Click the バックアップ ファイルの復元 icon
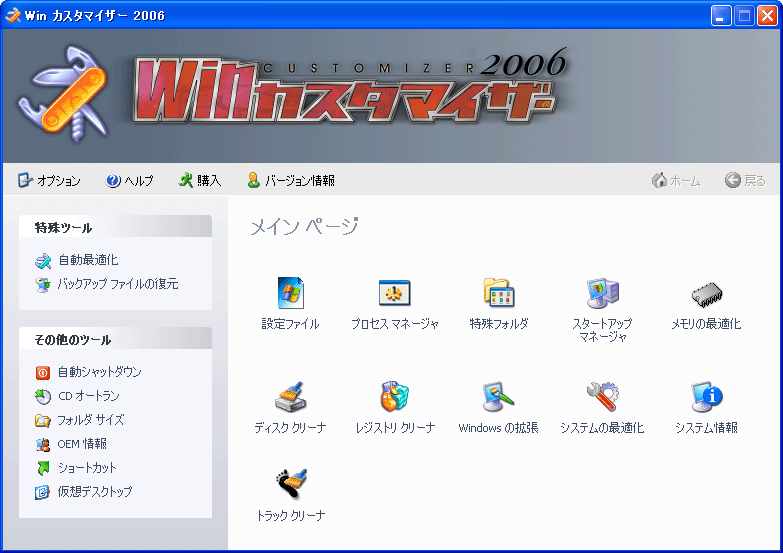The height and width of the screenshot is (553, 783). [x=43, y=284]
